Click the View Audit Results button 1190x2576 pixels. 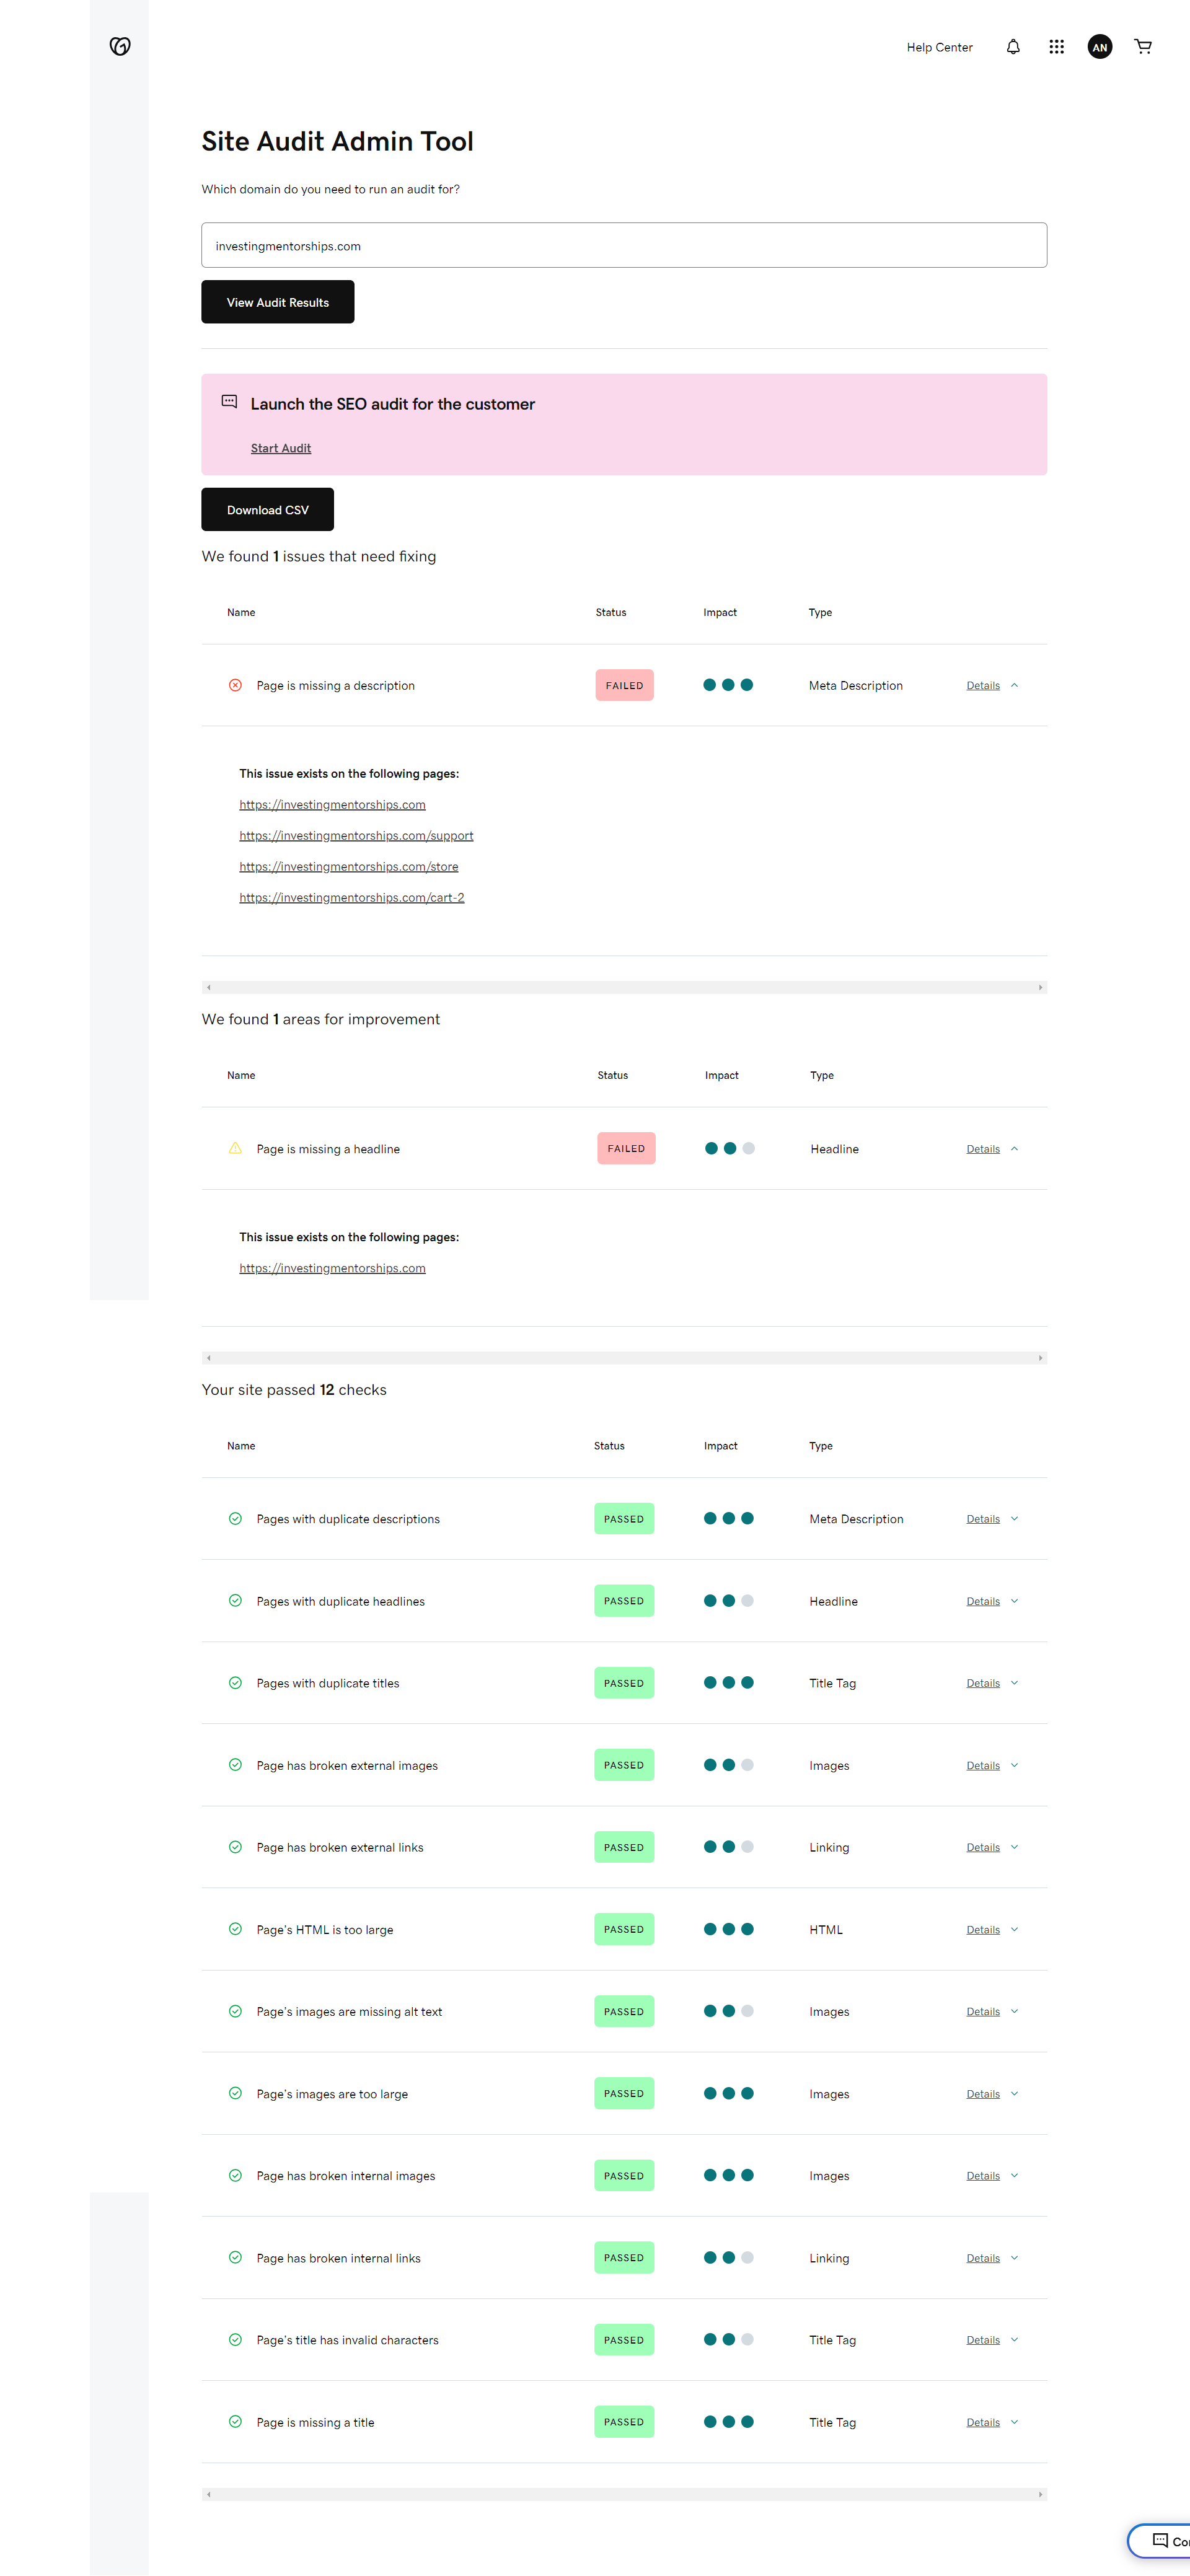(x=277, y=302)
